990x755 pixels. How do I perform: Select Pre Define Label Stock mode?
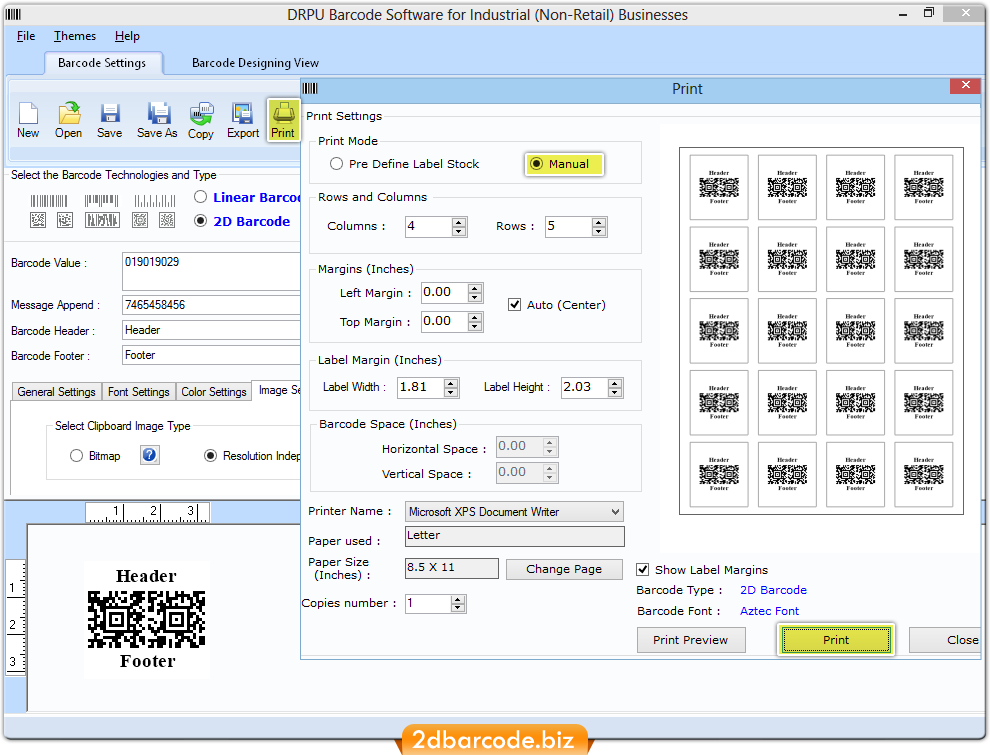coord(337,164)
